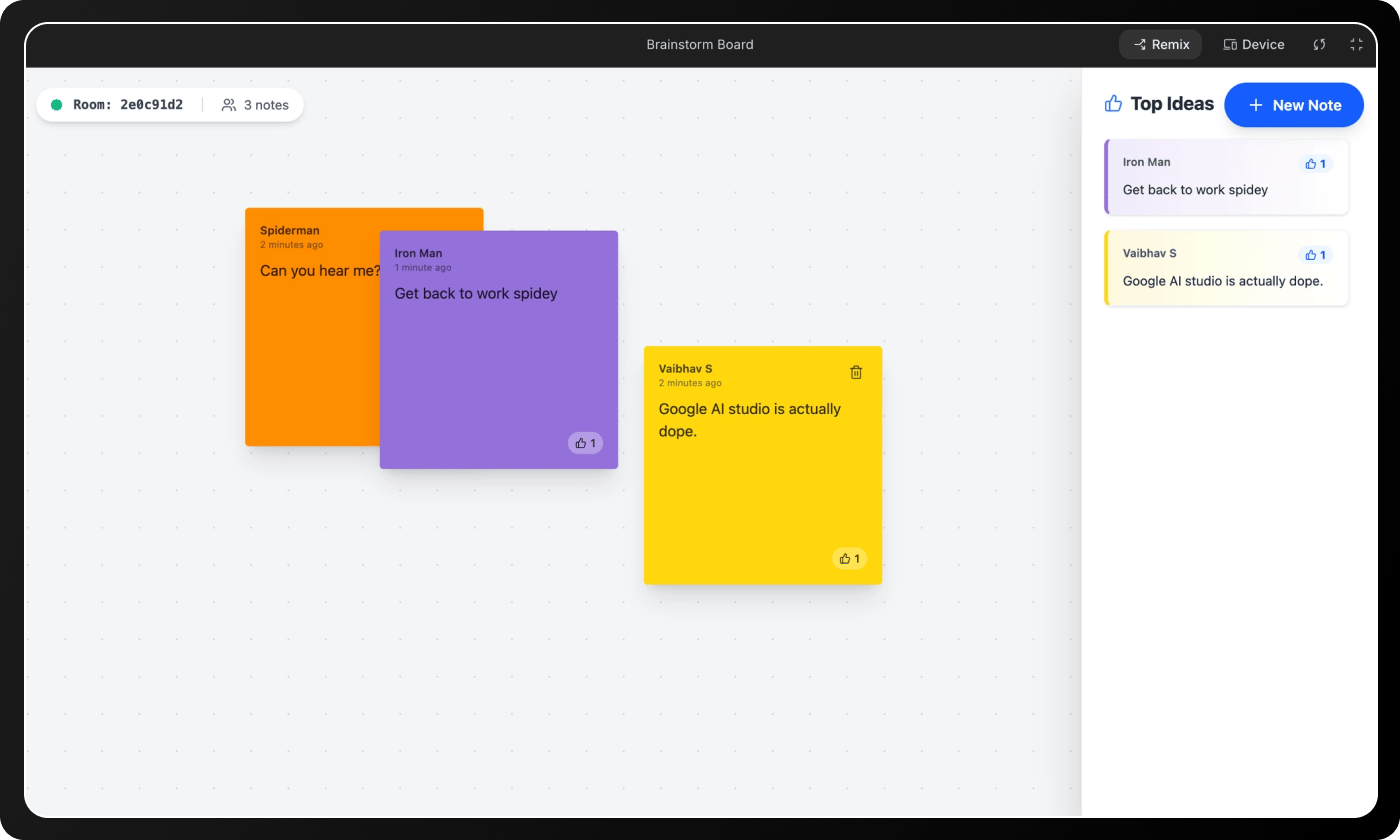This screenshot has height=840, width=1400.
Task: Delete the Vaibhav S note using trash icon
Action: [856, 372]
